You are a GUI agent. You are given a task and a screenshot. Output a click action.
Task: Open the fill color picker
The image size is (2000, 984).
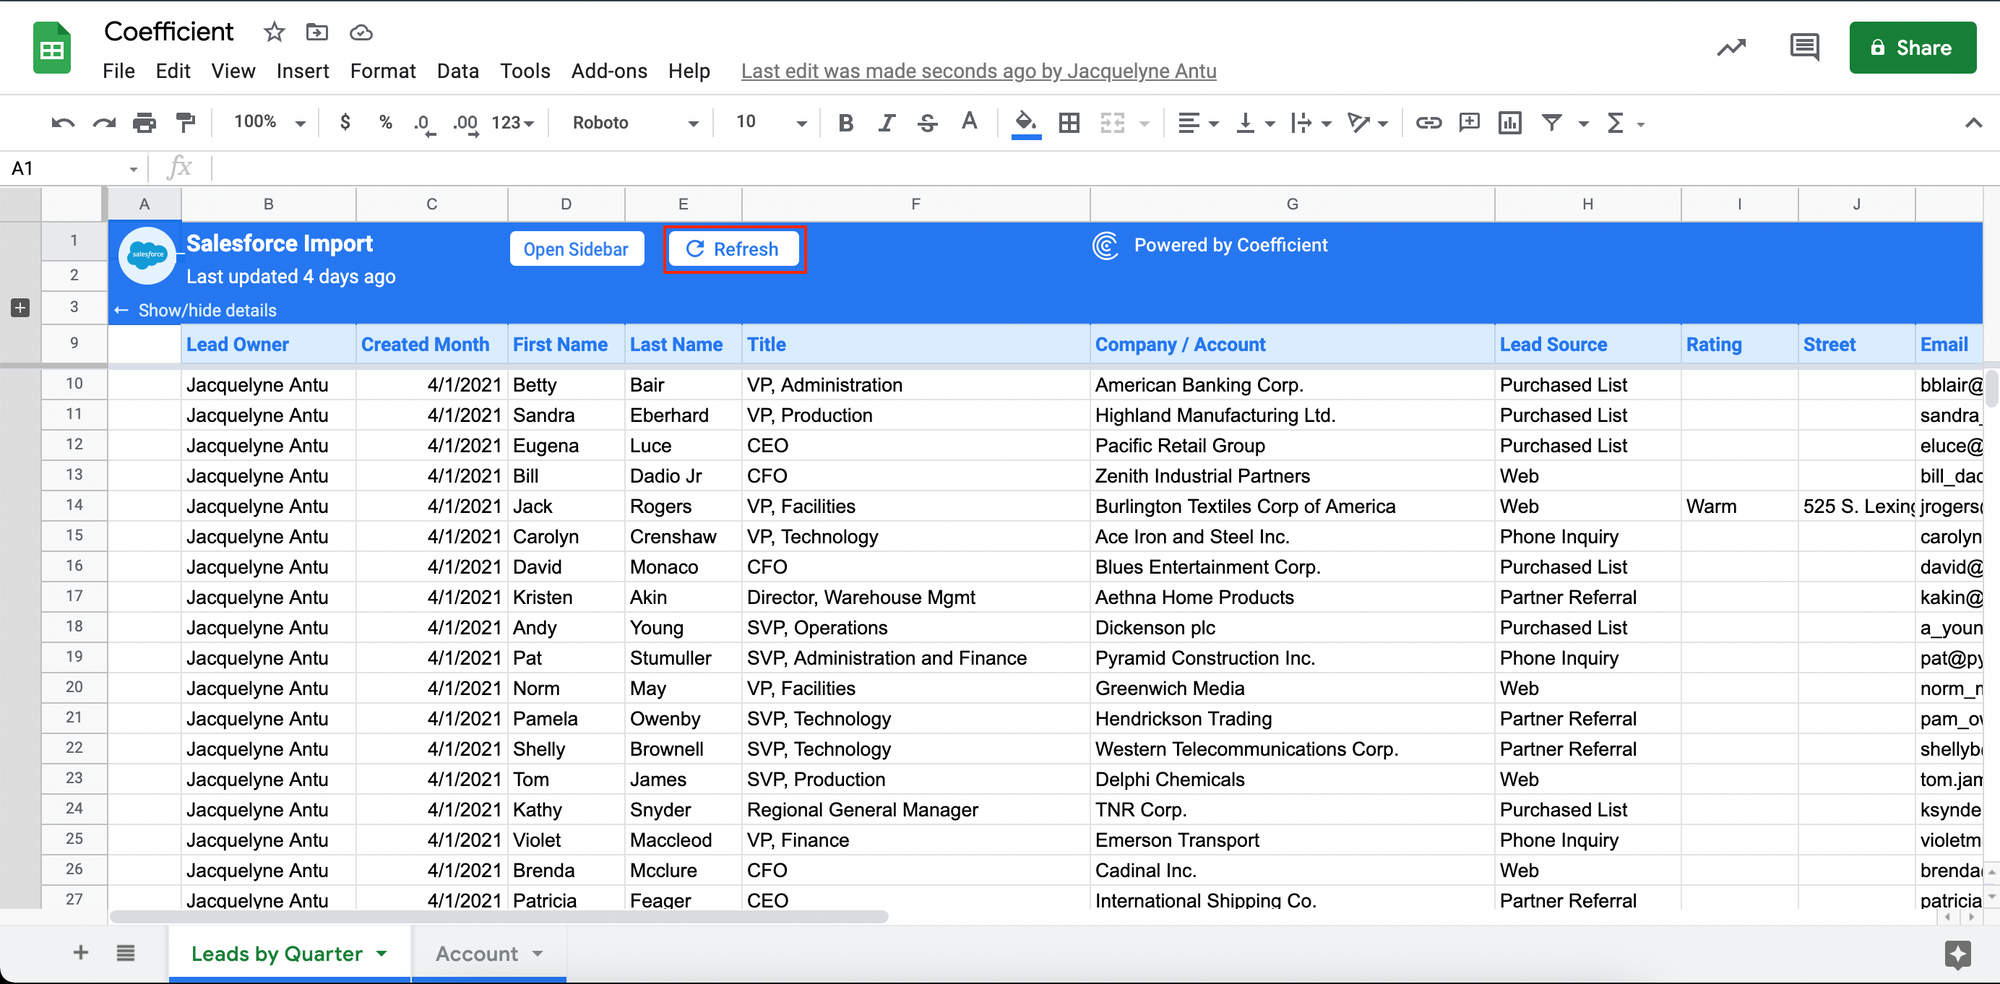pos(1026,123)
